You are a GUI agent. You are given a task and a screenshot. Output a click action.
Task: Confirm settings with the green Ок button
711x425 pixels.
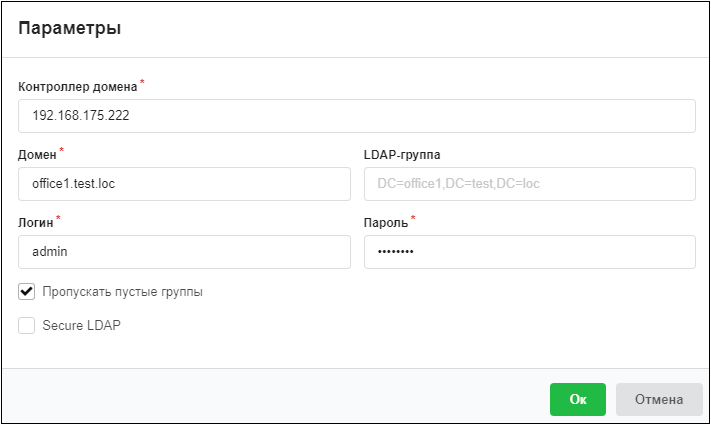point(578,399)
